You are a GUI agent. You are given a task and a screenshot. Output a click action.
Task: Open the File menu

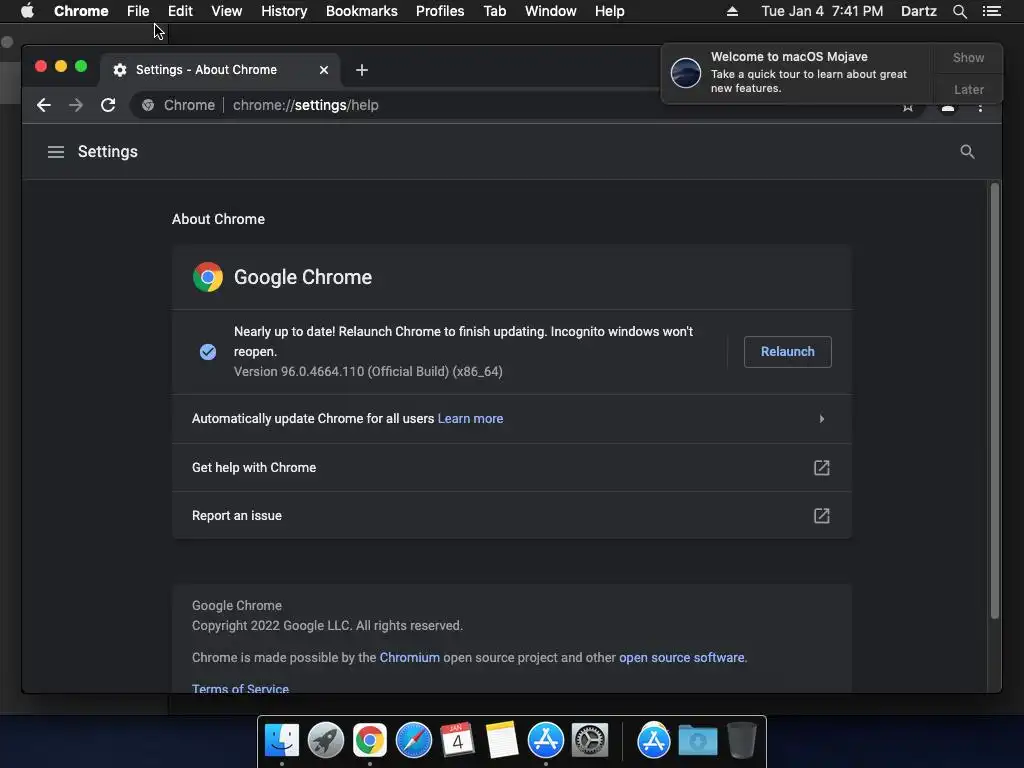138,11
